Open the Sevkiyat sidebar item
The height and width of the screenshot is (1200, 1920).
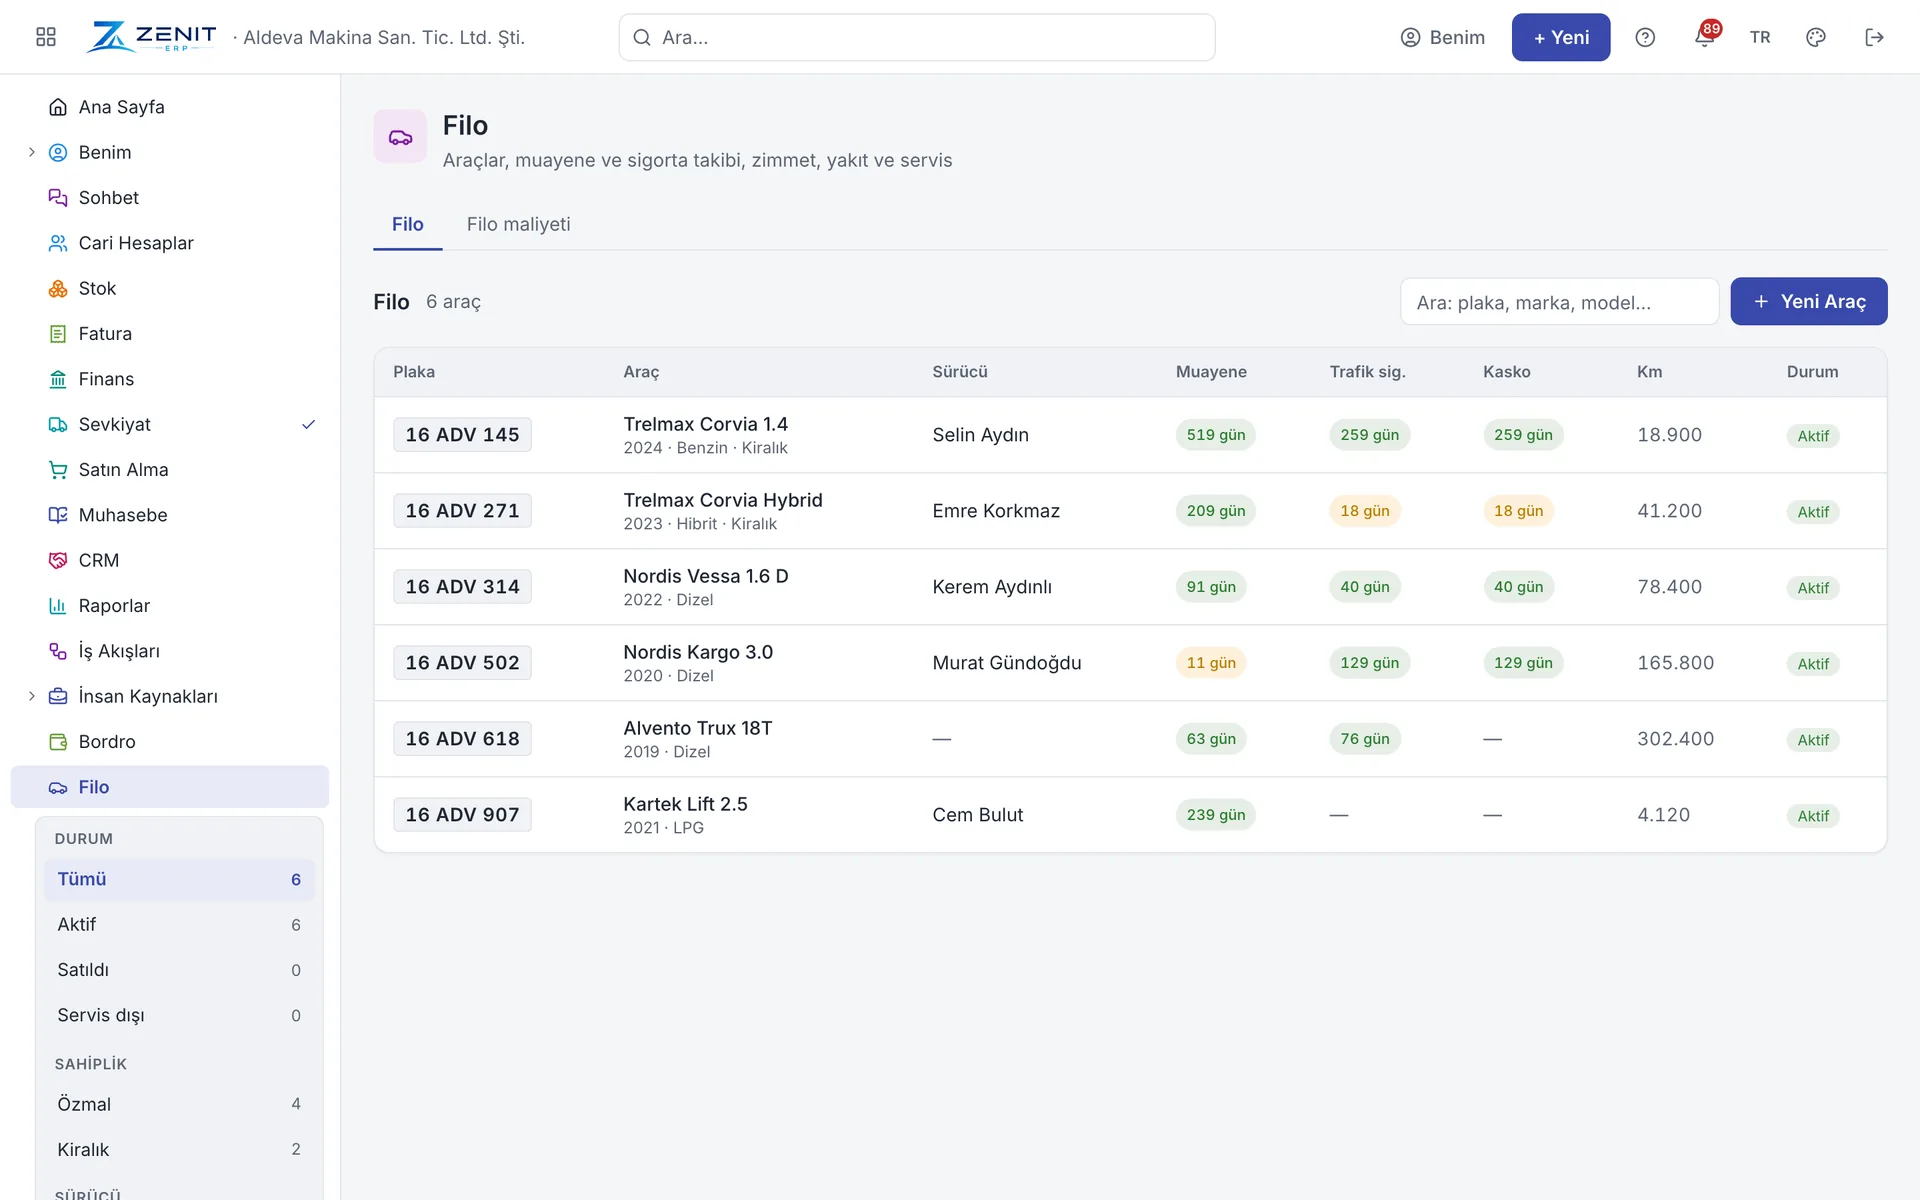[170, 424]
